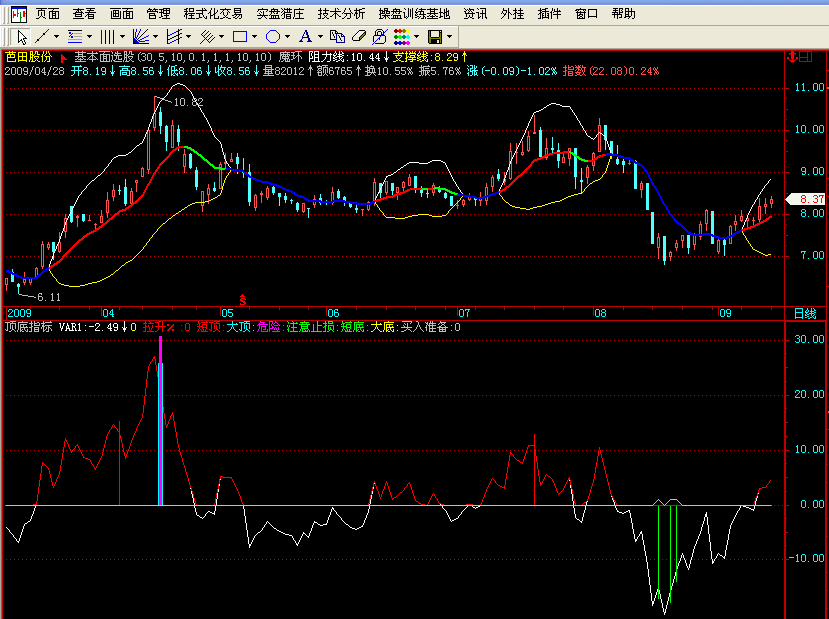Click the 基本面选股 indicator label
829x619 pixels.
tap(104, 57)
